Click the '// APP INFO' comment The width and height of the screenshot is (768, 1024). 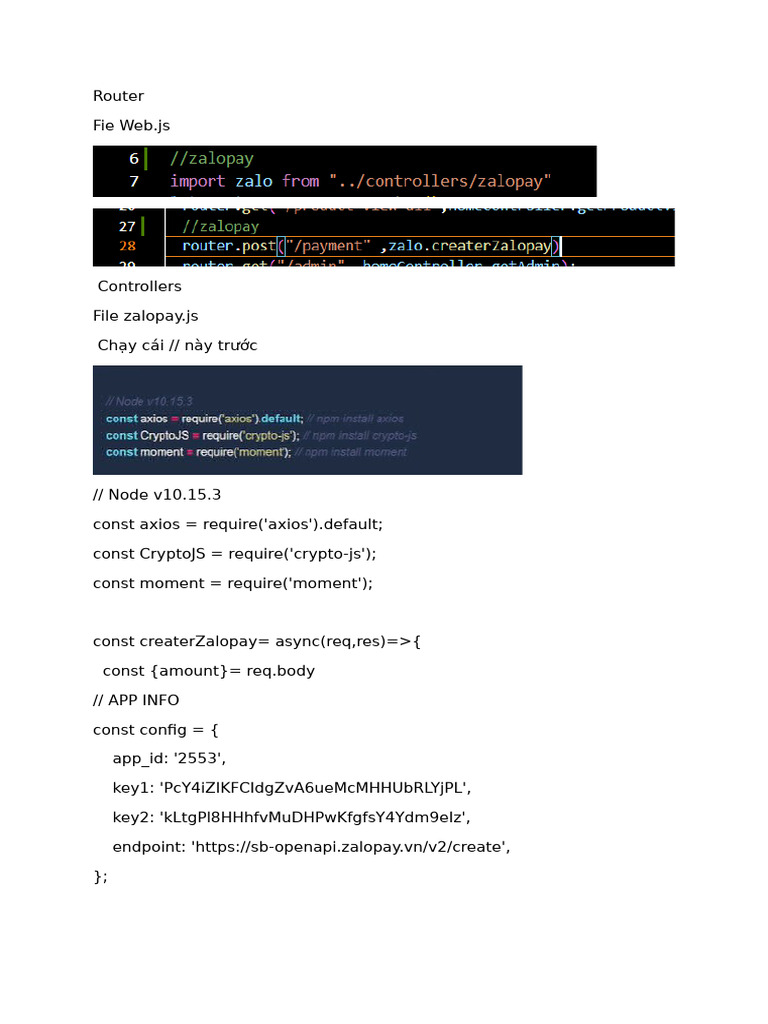[136, 700]
